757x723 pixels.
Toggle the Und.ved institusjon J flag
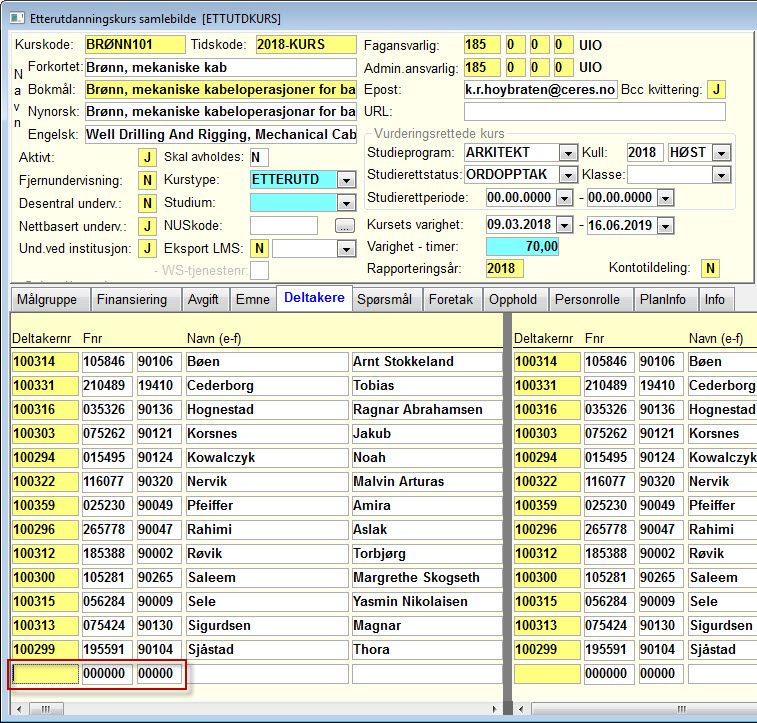pos(147,249)
